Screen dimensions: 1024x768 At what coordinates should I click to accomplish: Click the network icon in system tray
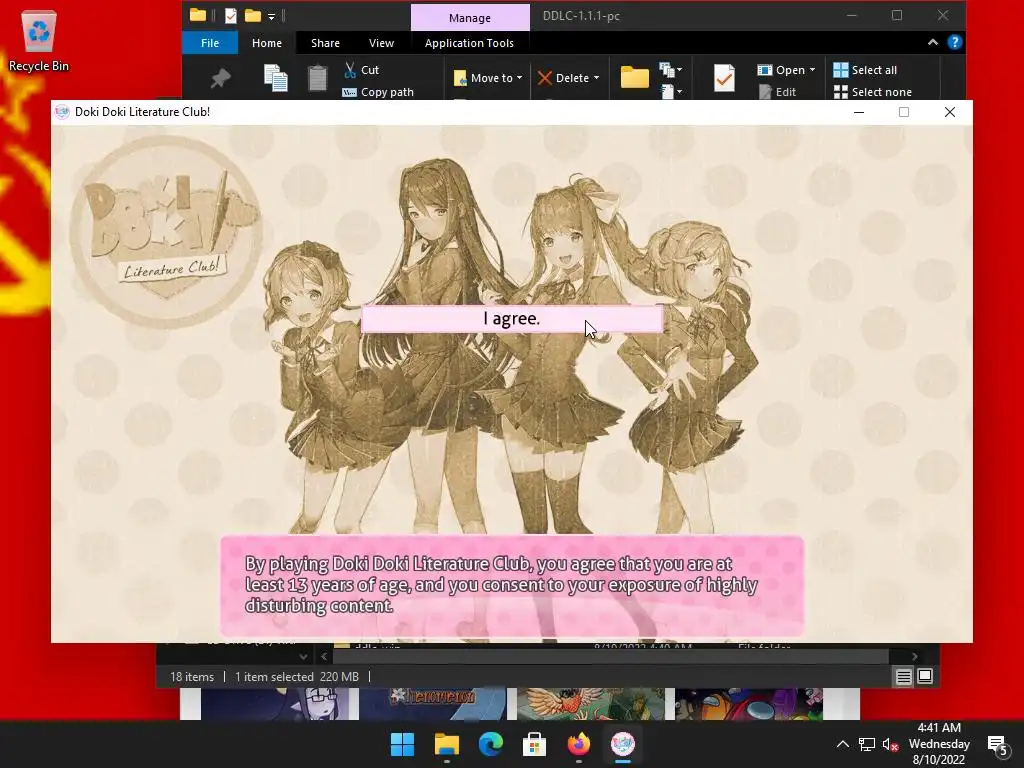pos(867,744)
